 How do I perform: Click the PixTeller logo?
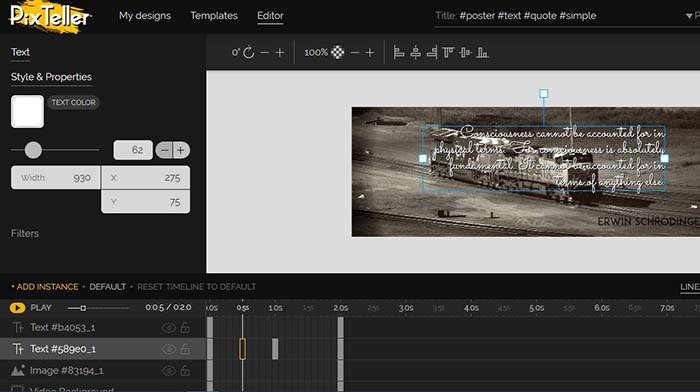[49, 17]
